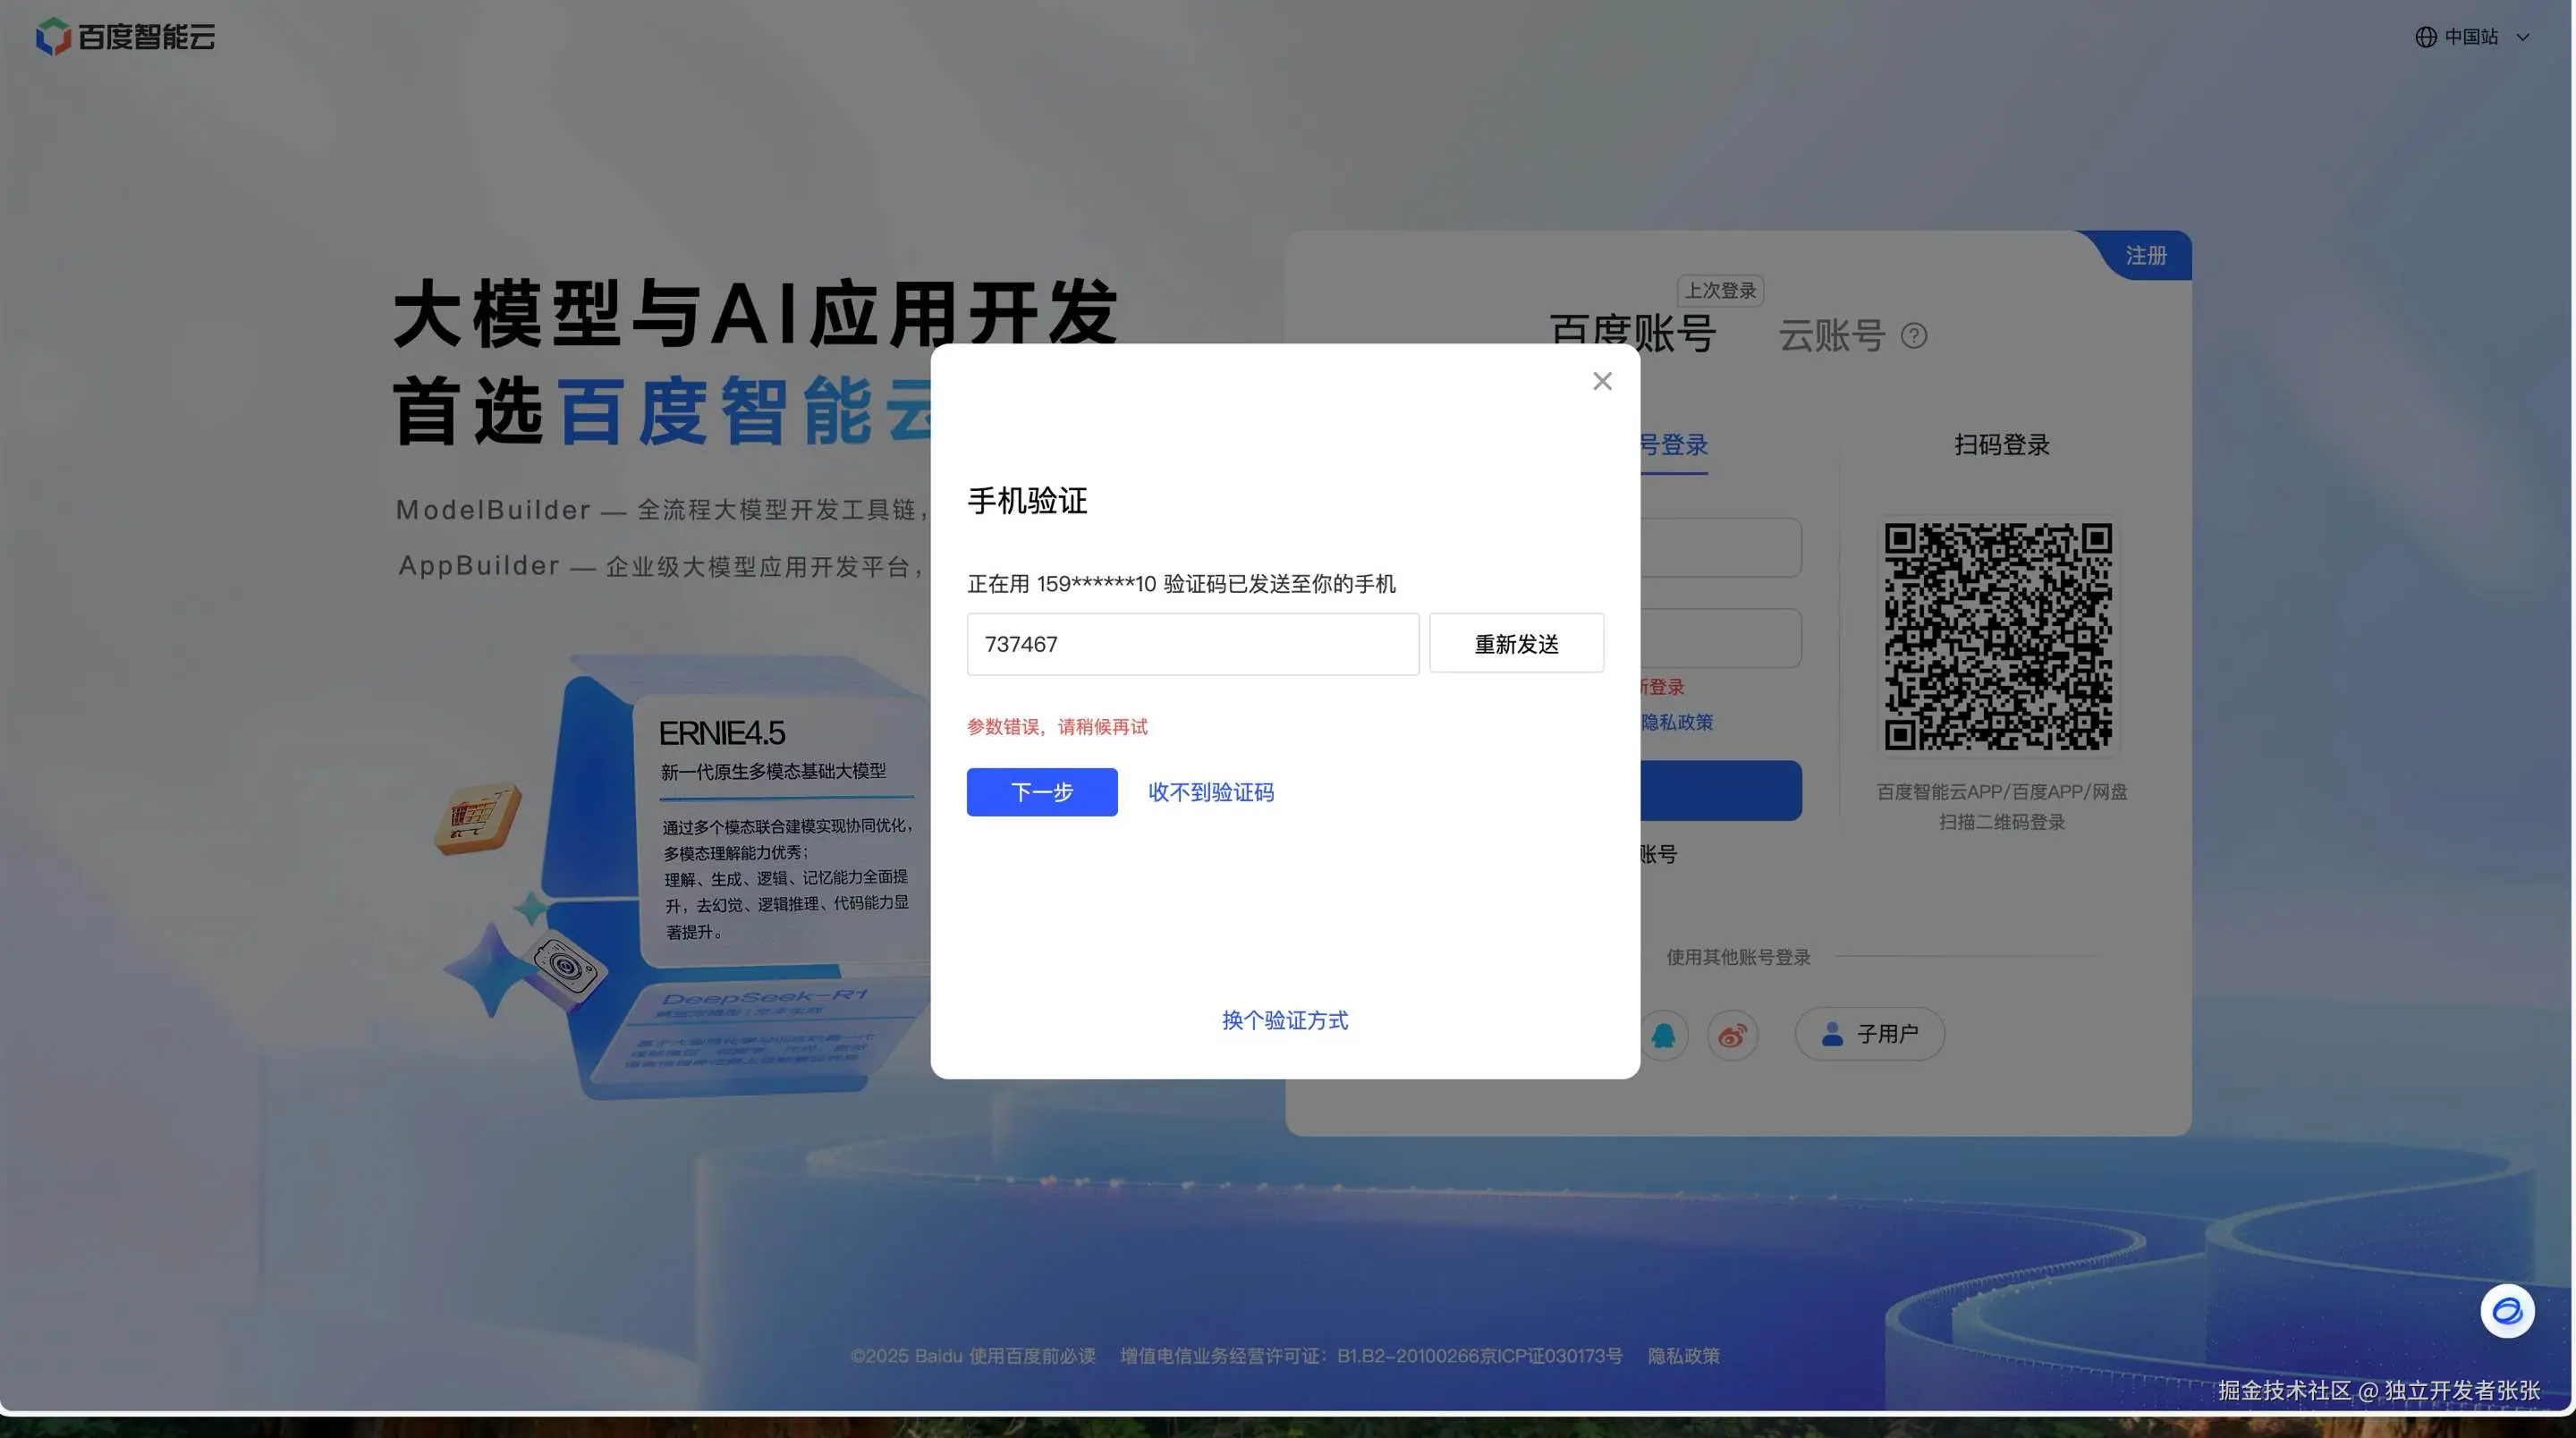This screenshot has width=2576, height=1438.
Task: Click the verification code input showing 737467
Action: 1192,644
